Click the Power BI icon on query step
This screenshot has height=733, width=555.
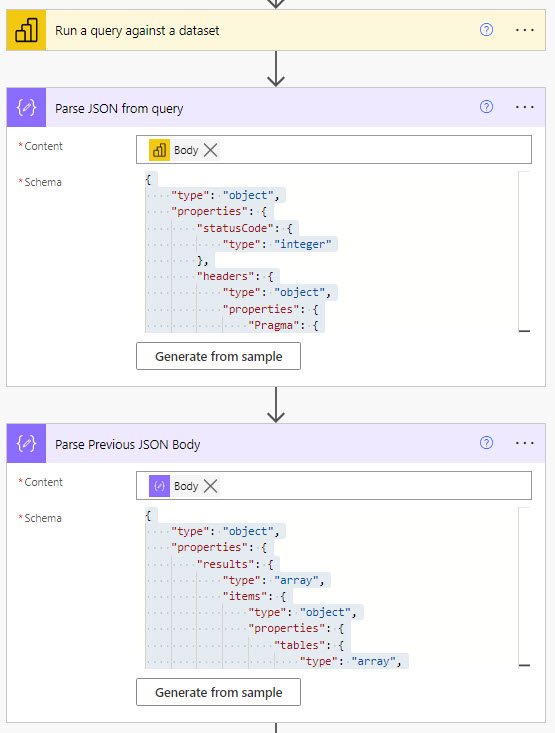pyautogui.click(x=26, y=30)
